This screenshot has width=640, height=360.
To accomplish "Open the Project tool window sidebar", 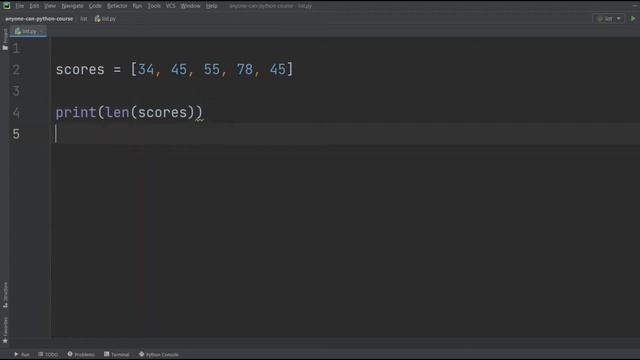I will (x=5, y=39).
